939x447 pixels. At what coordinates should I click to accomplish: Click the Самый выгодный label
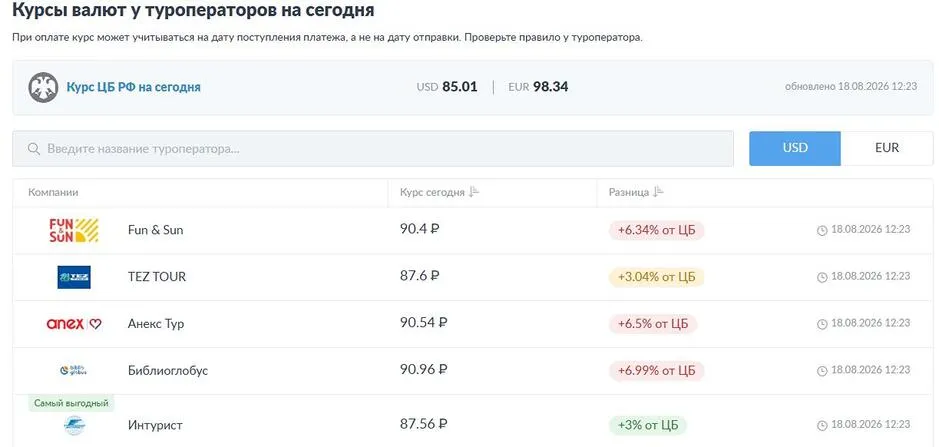pyautogui.click(x=71, y=403)
